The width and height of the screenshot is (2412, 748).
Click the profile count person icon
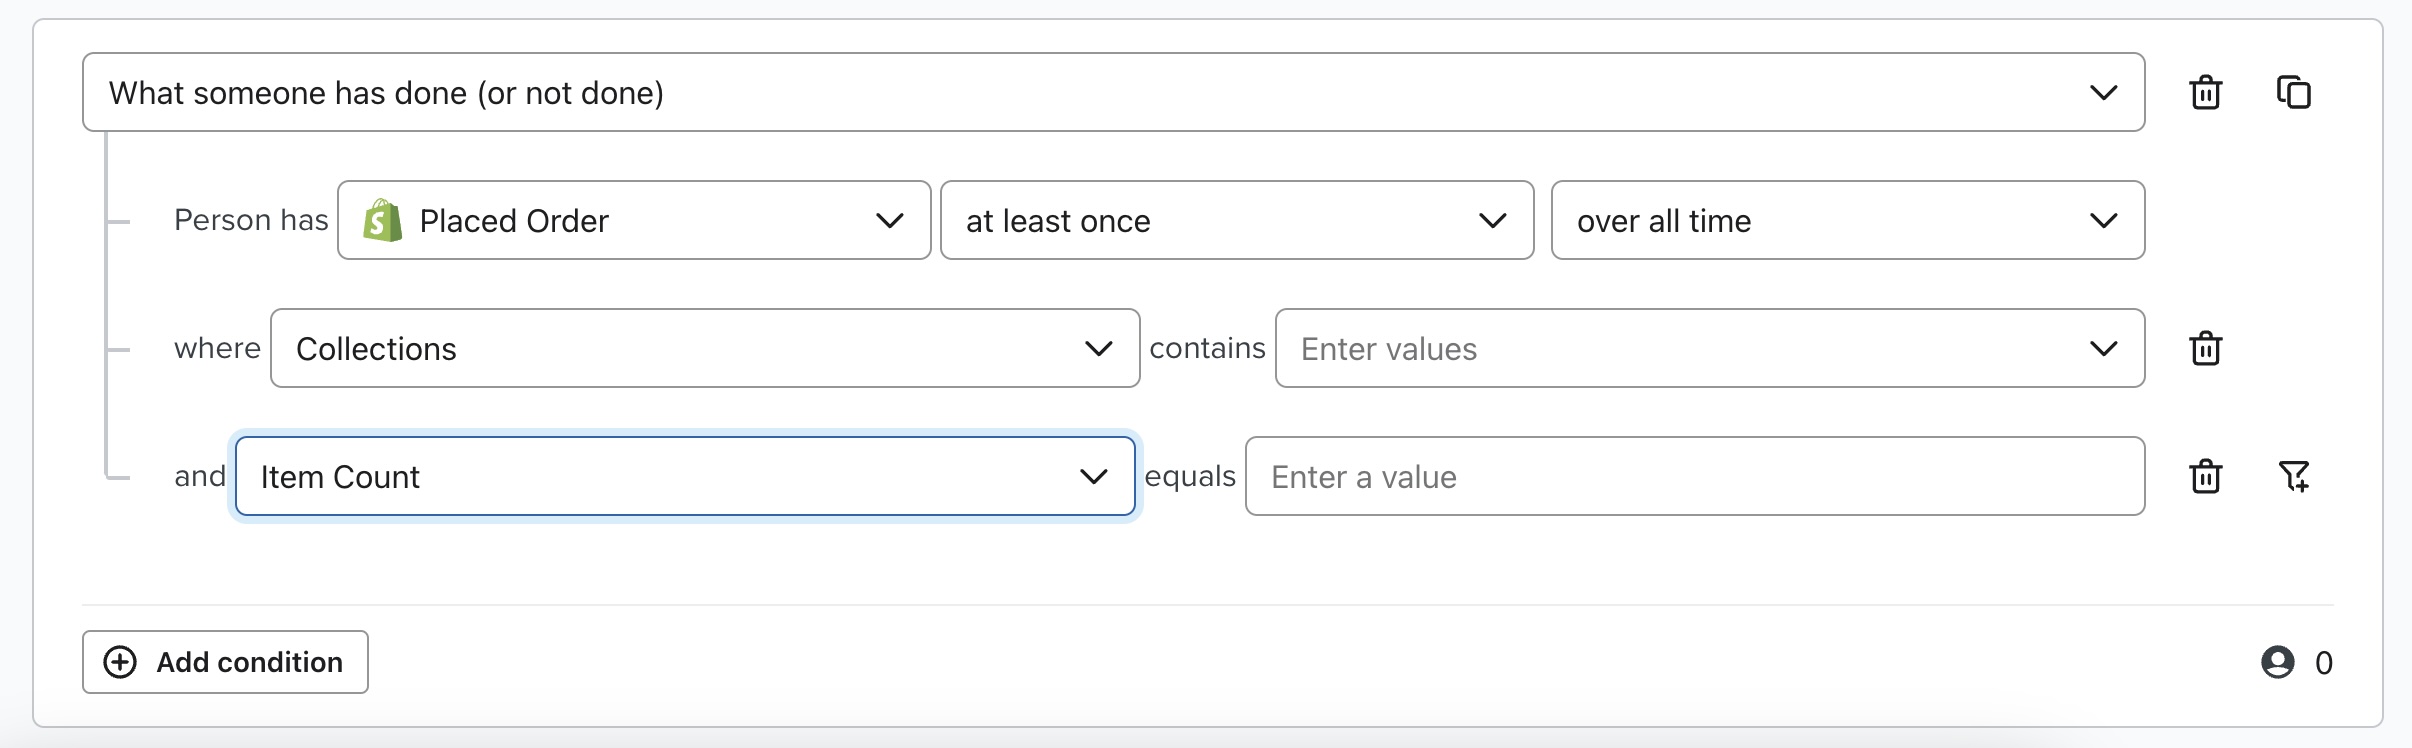click(2277, 662)
